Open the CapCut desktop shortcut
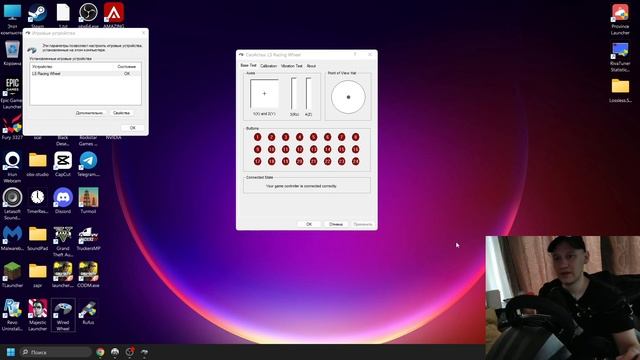The height and width of the screenshot is (360, 640). 63,164
